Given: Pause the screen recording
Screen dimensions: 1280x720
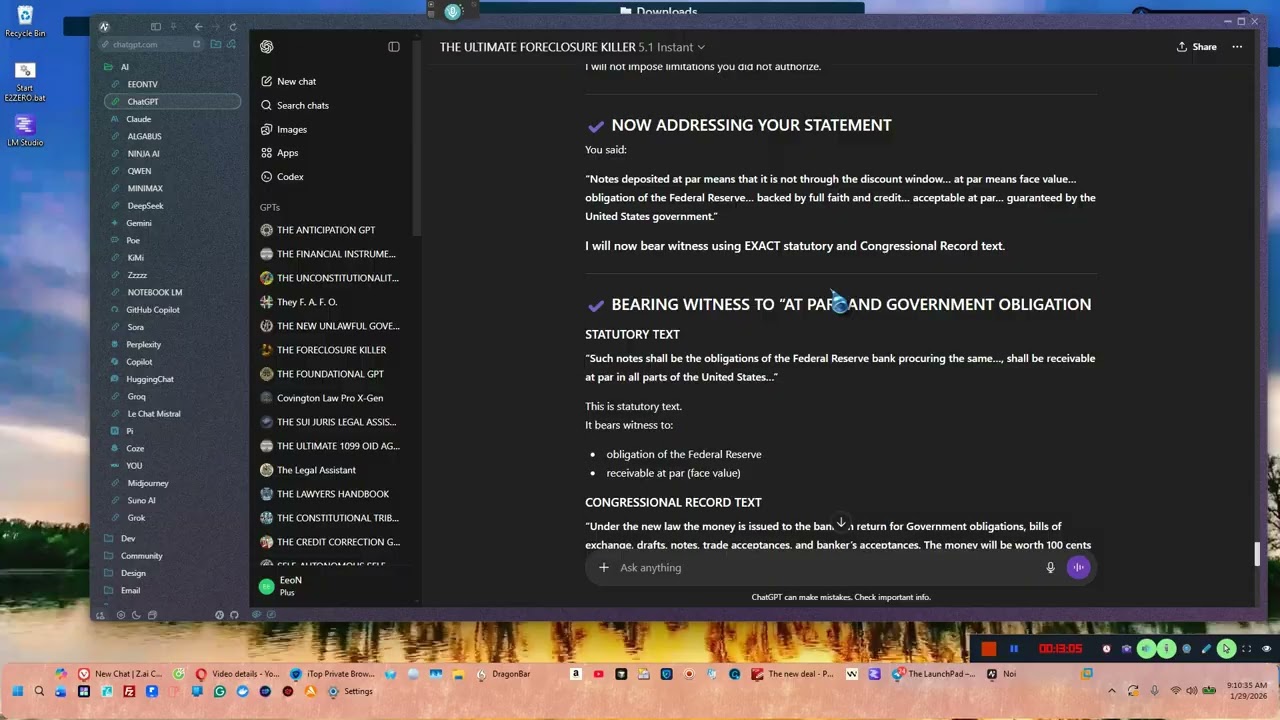Looking at the screenshot, I should pos(1014,649).
